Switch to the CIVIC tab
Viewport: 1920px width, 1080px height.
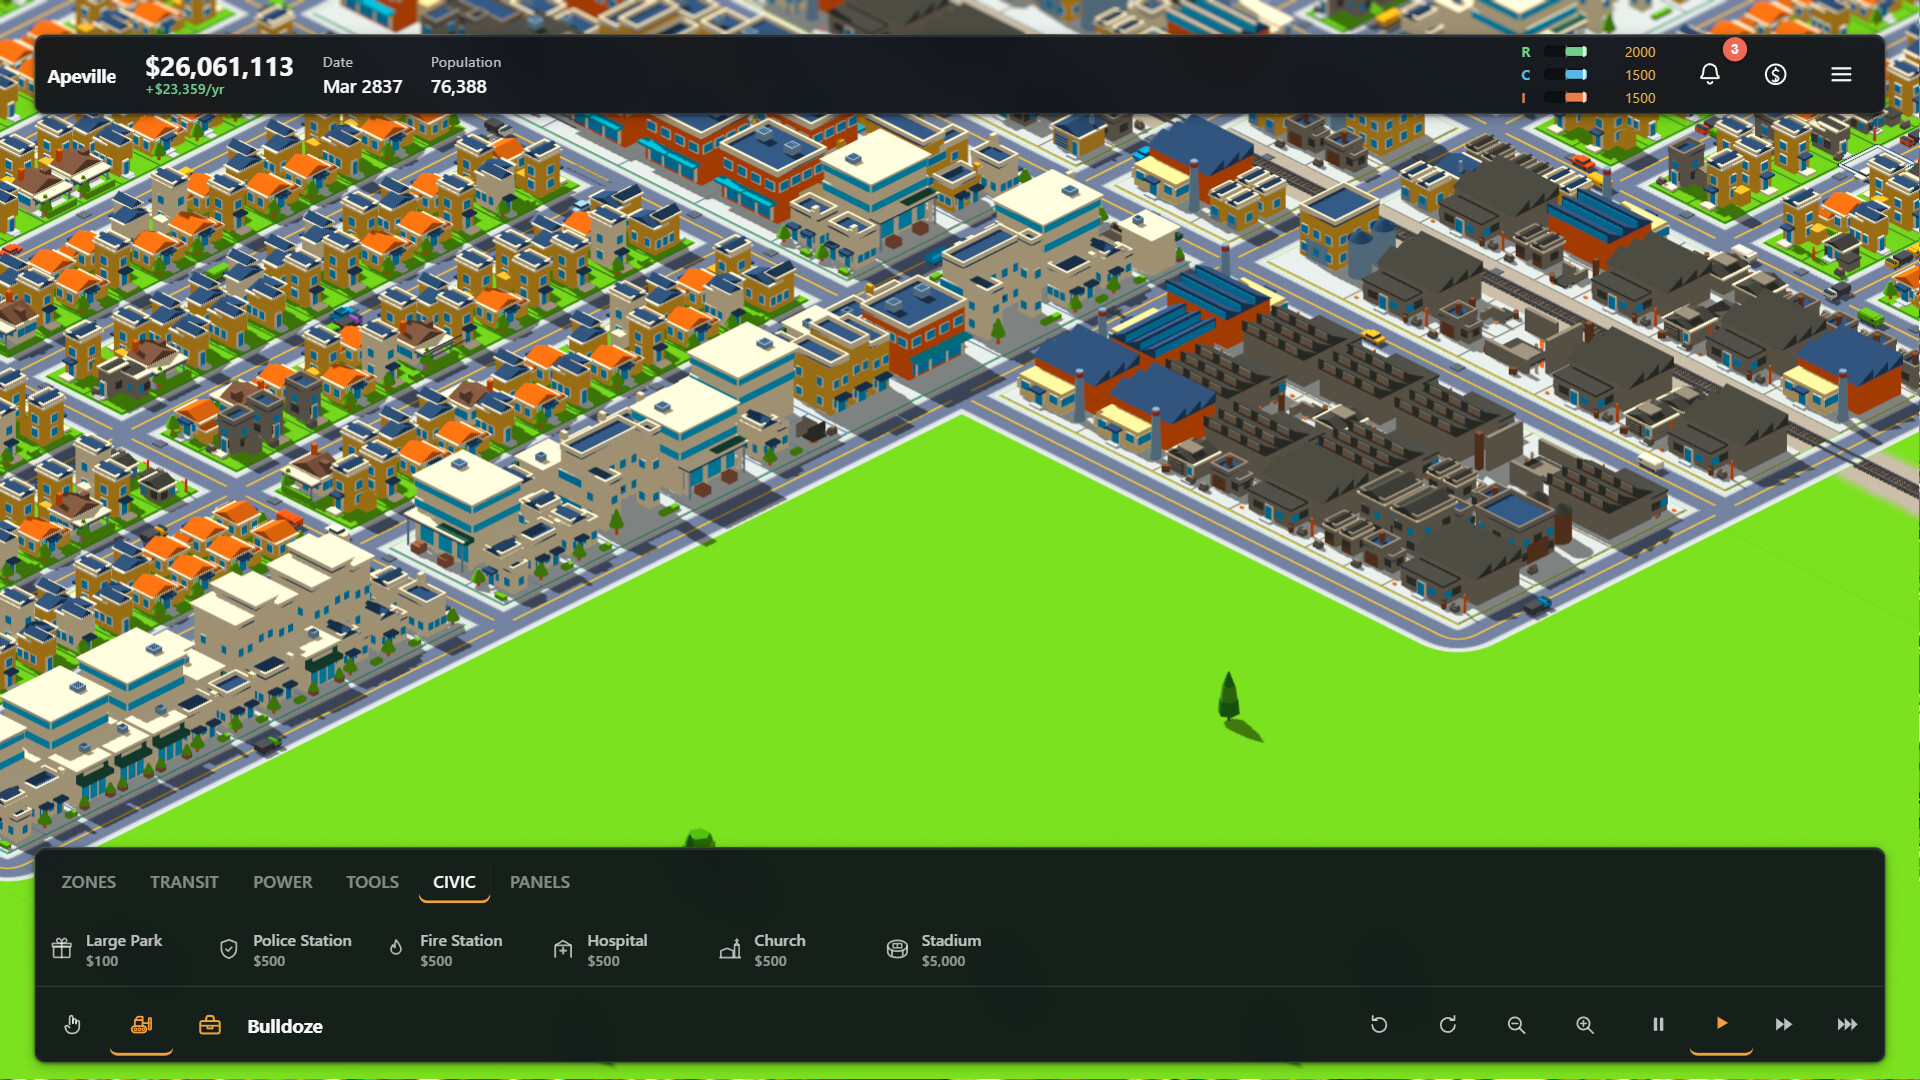click(454, 882)
